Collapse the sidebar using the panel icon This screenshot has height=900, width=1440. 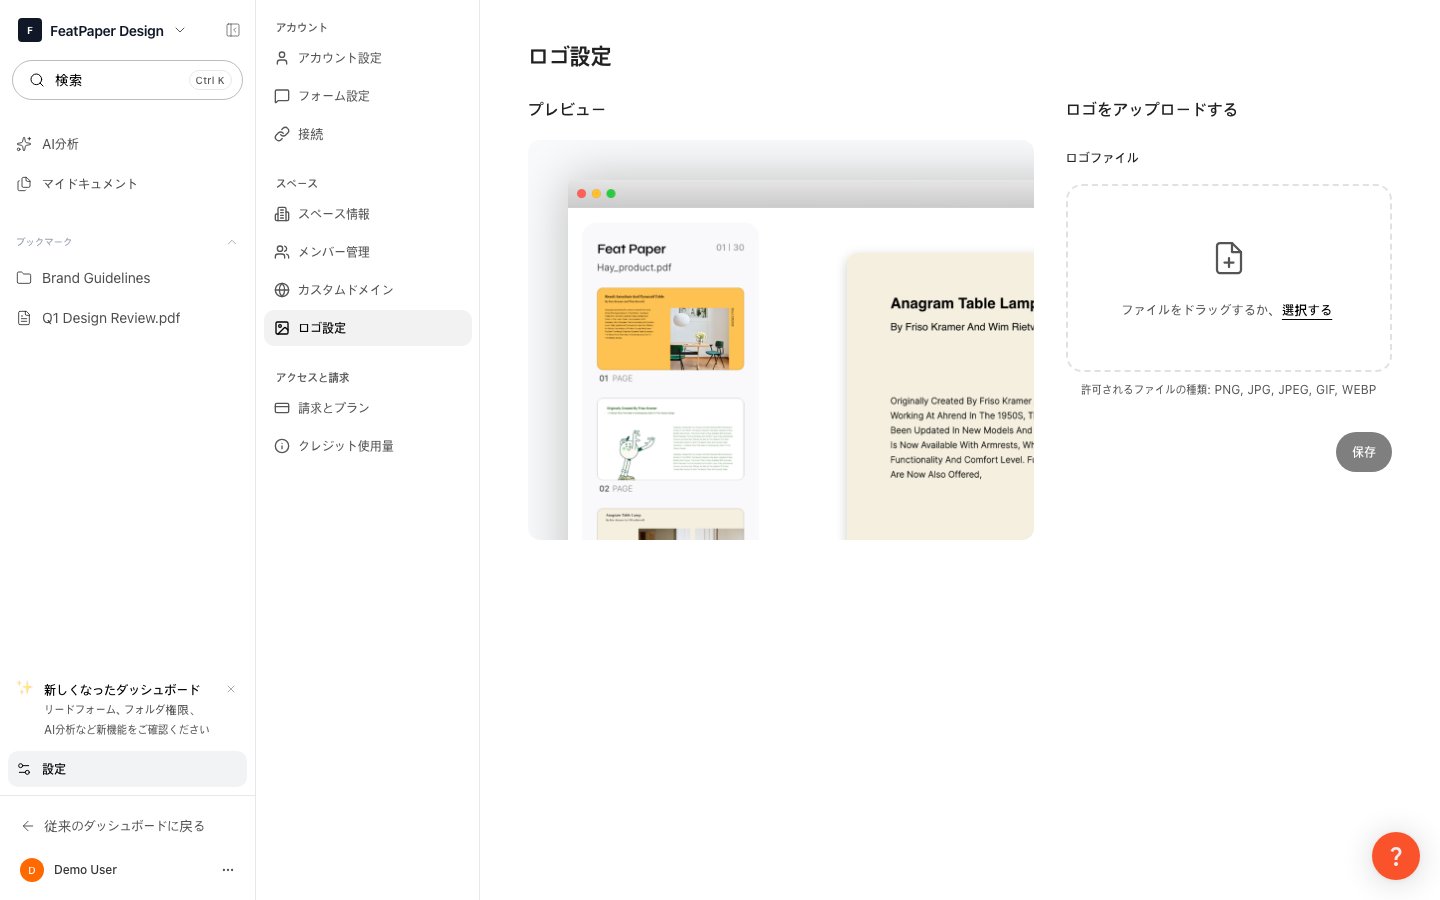click(233, 30)
